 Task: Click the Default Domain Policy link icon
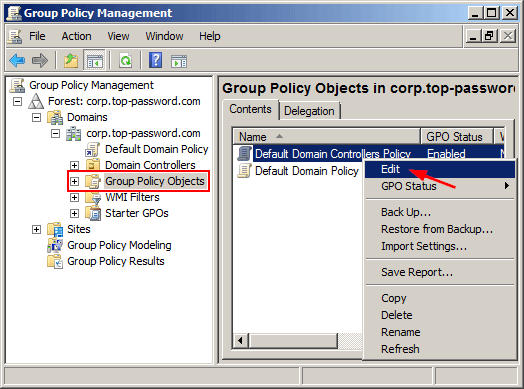92,149
